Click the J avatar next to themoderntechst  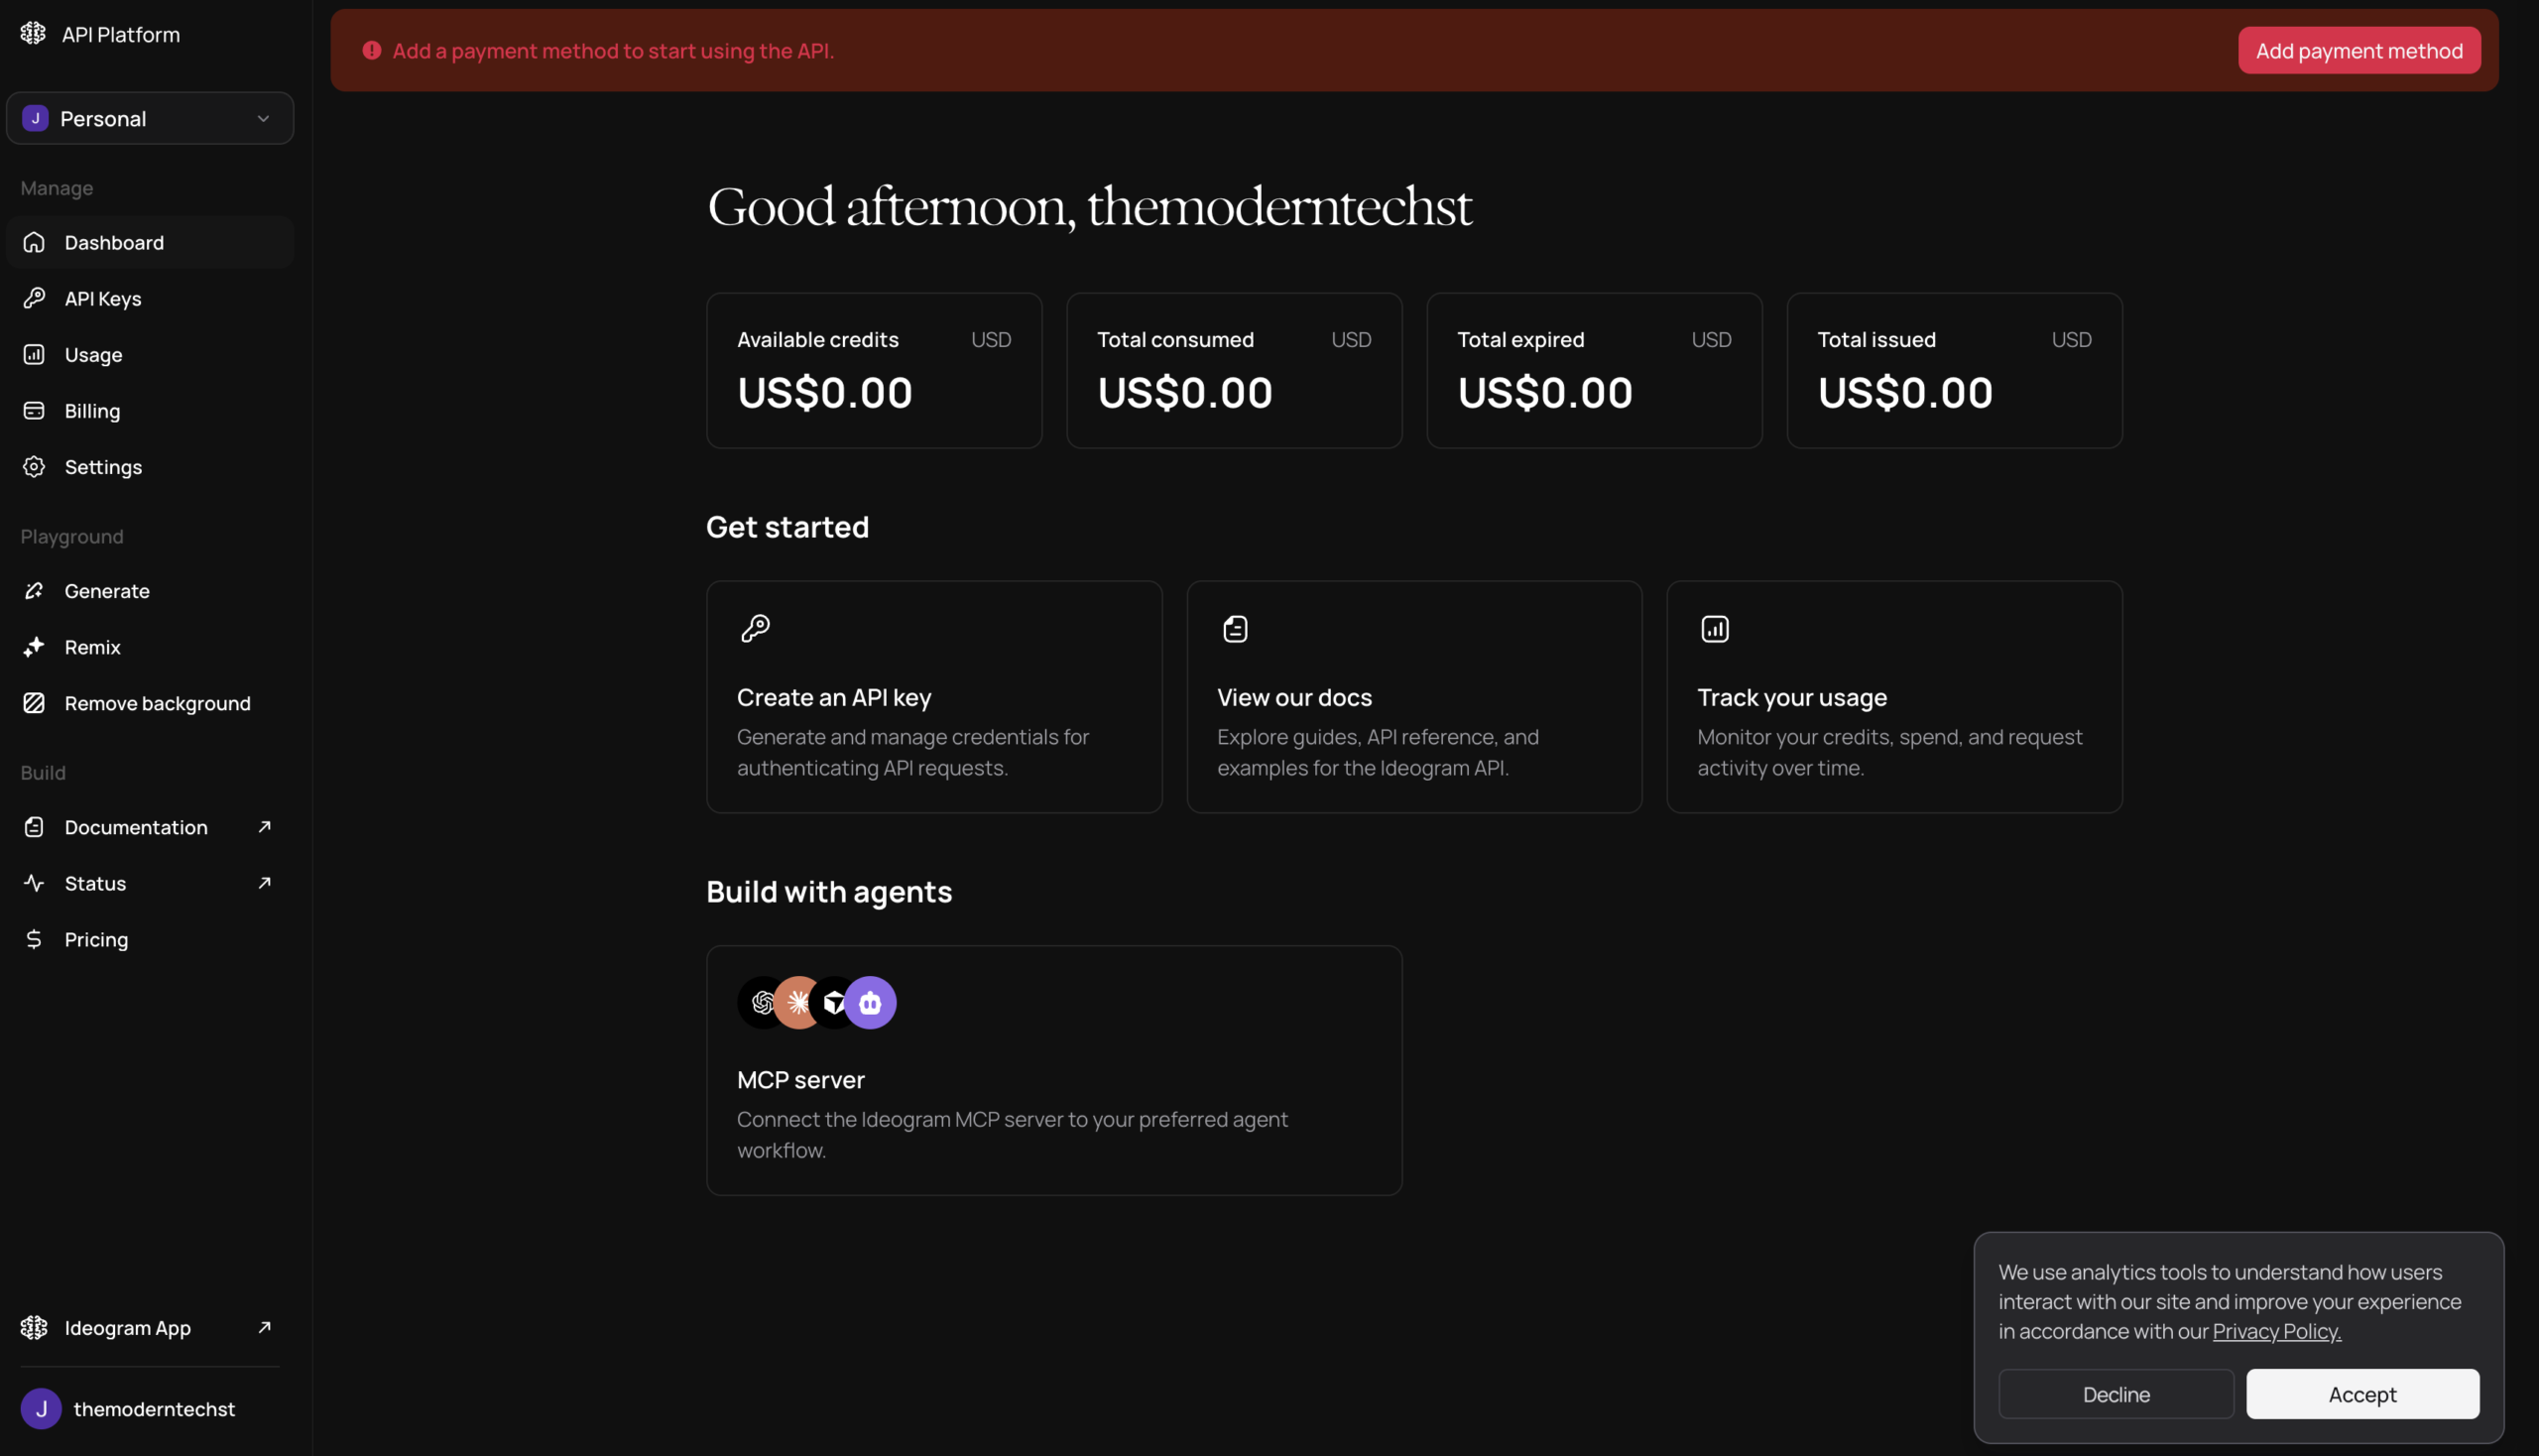[41, 1408]
